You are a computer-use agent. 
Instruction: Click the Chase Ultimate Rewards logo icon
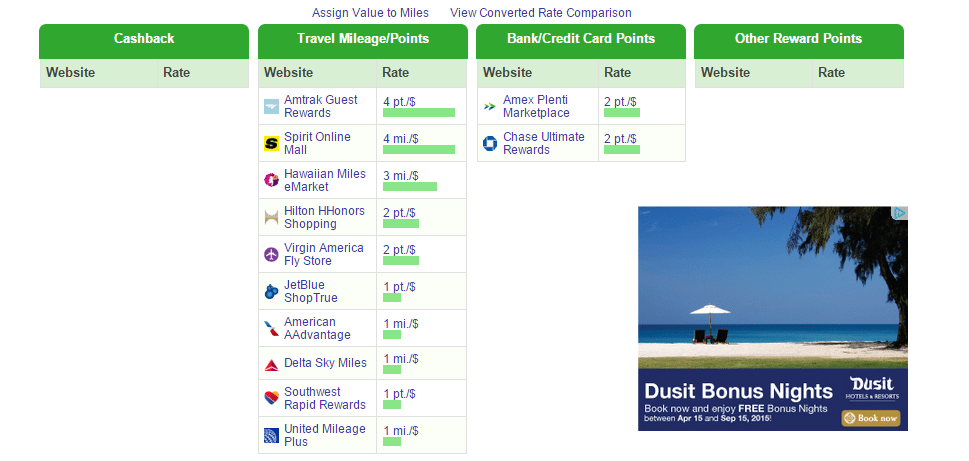490,143
